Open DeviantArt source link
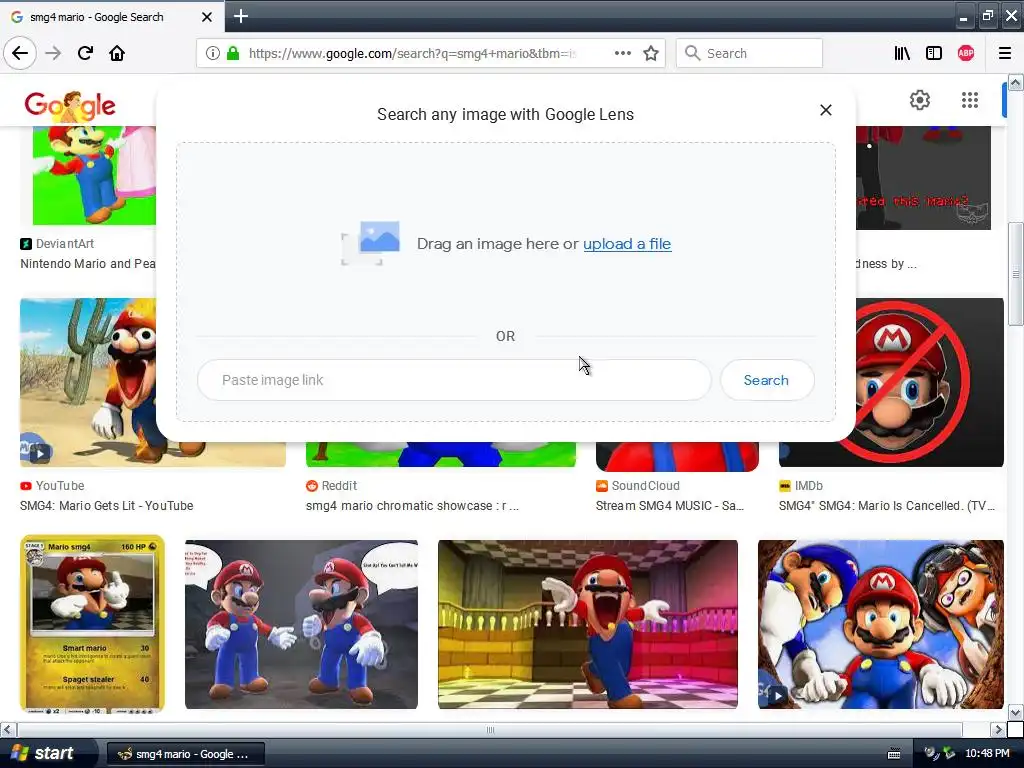Screen dimensions: 1024x768 point(57,244)
